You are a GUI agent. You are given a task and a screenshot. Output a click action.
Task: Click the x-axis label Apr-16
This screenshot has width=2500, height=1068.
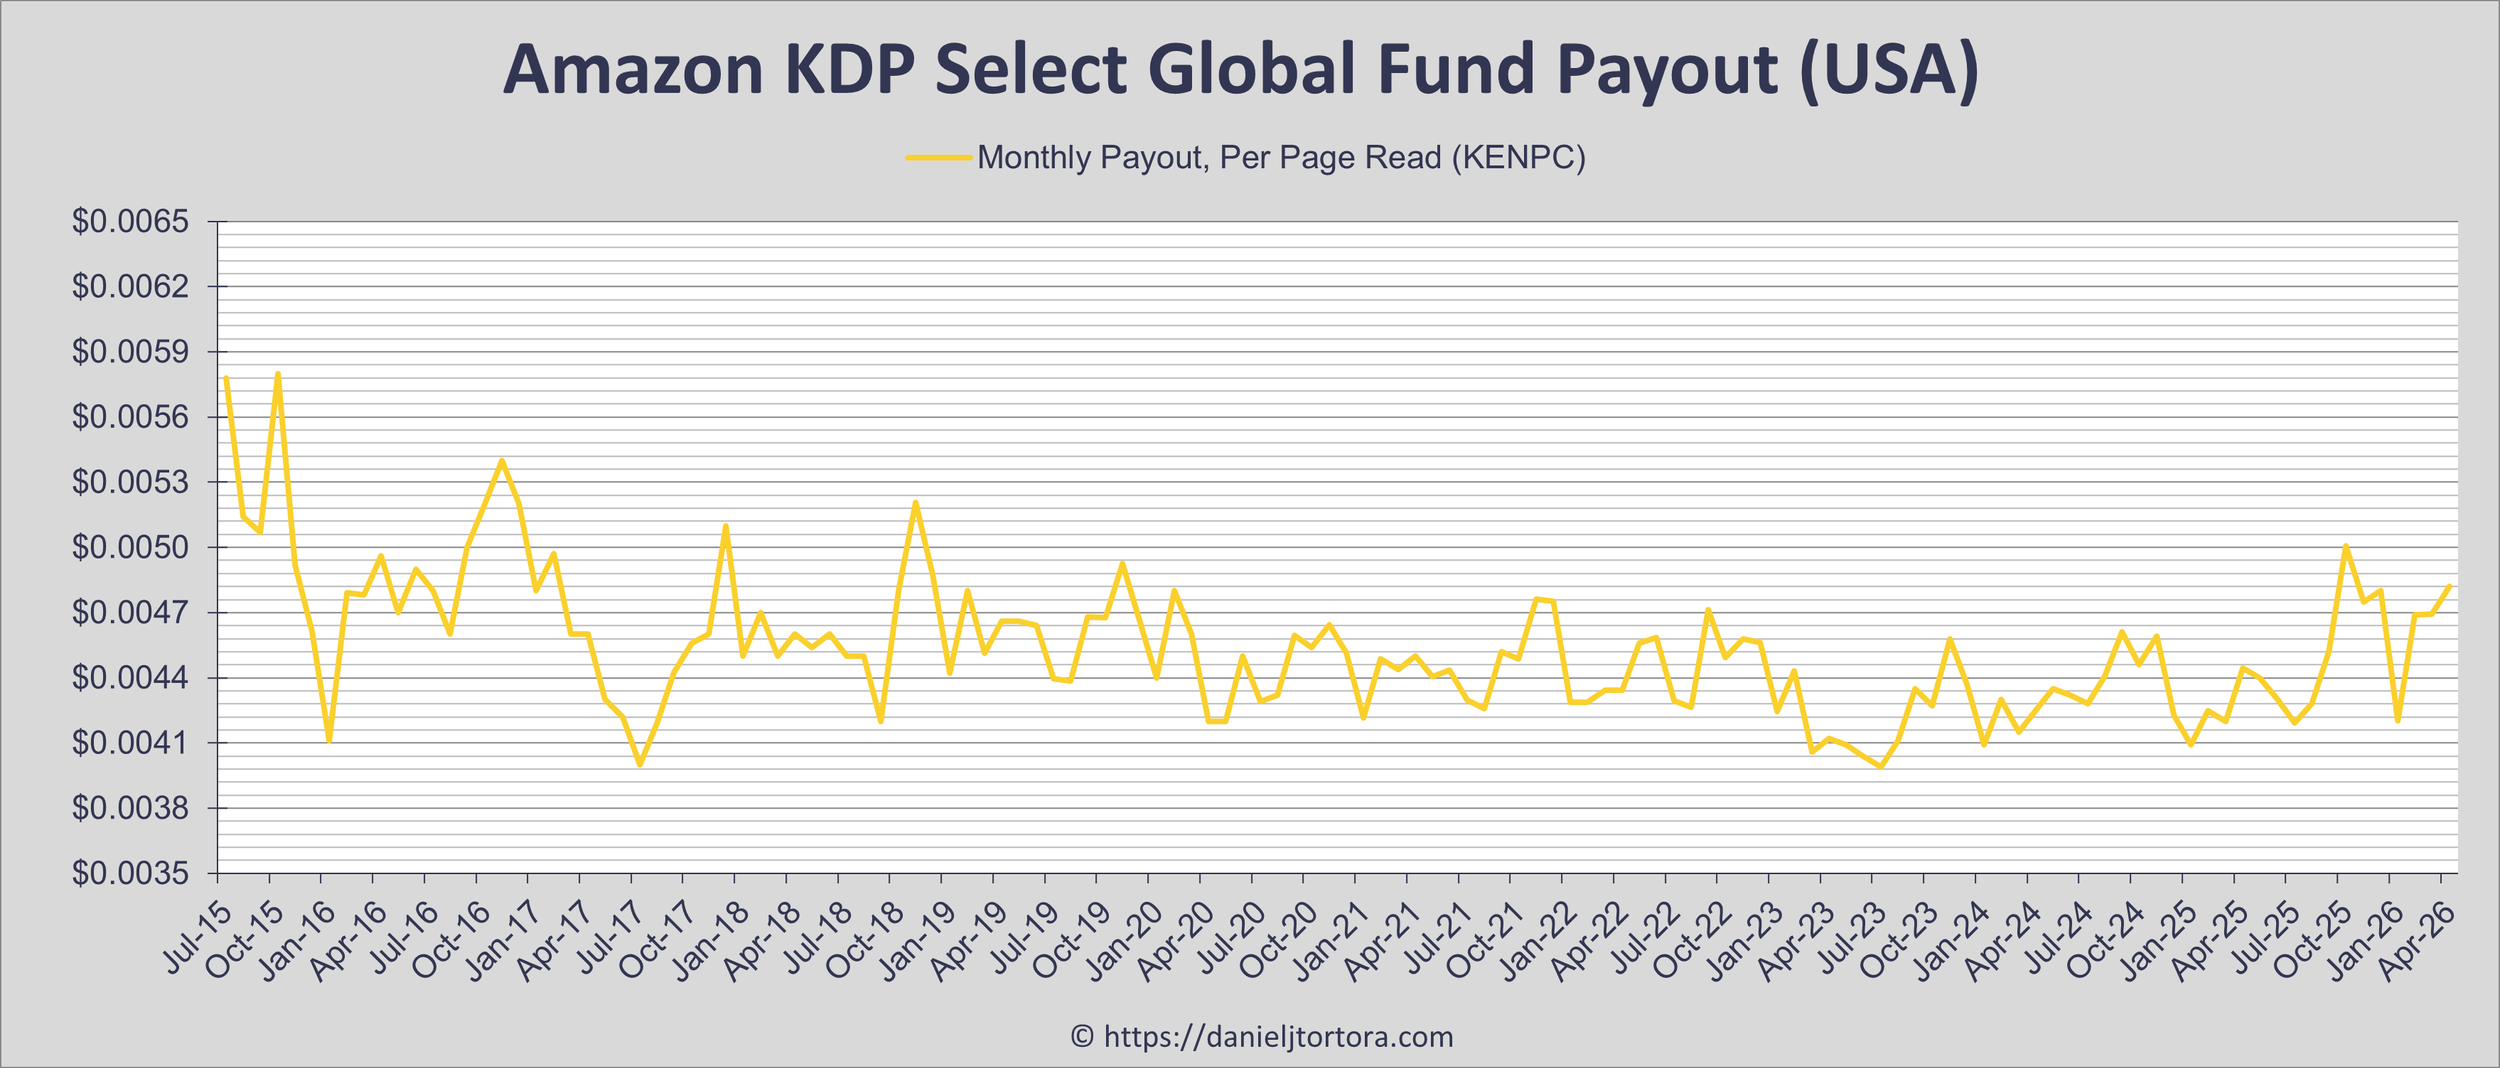click(349, 941)
